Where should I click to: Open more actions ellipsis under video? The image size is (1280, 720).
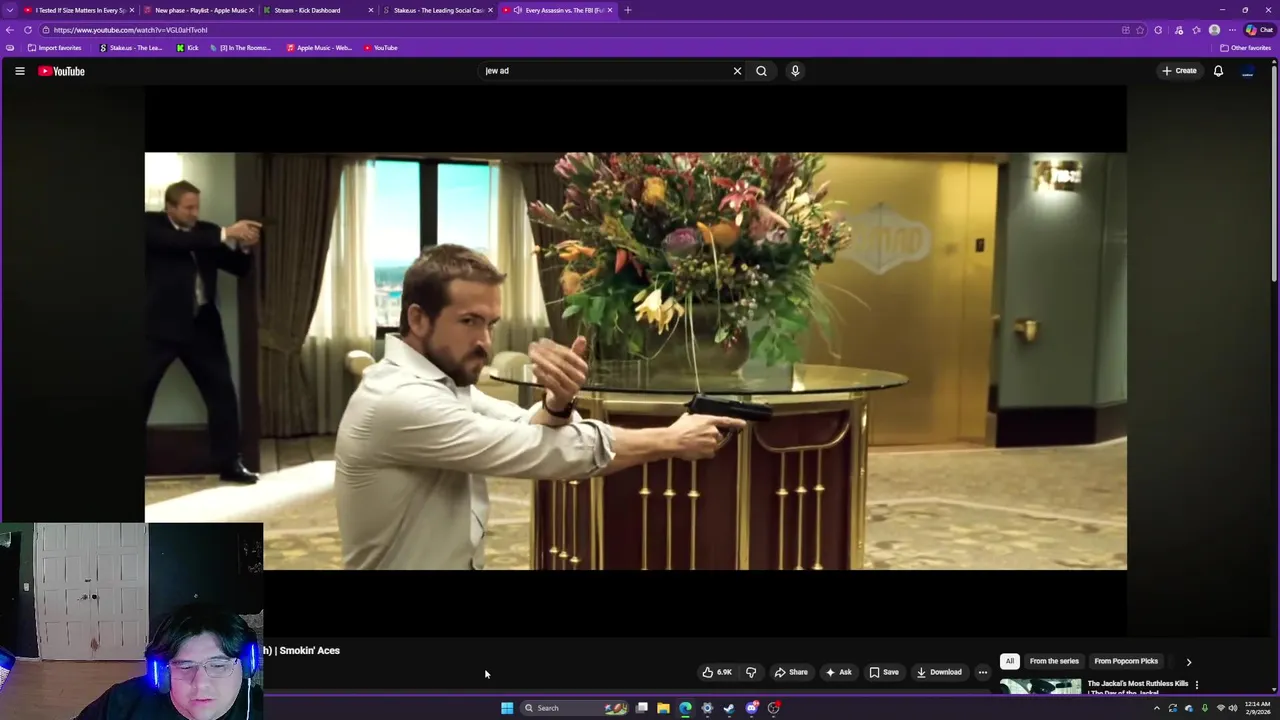(982, 672)
